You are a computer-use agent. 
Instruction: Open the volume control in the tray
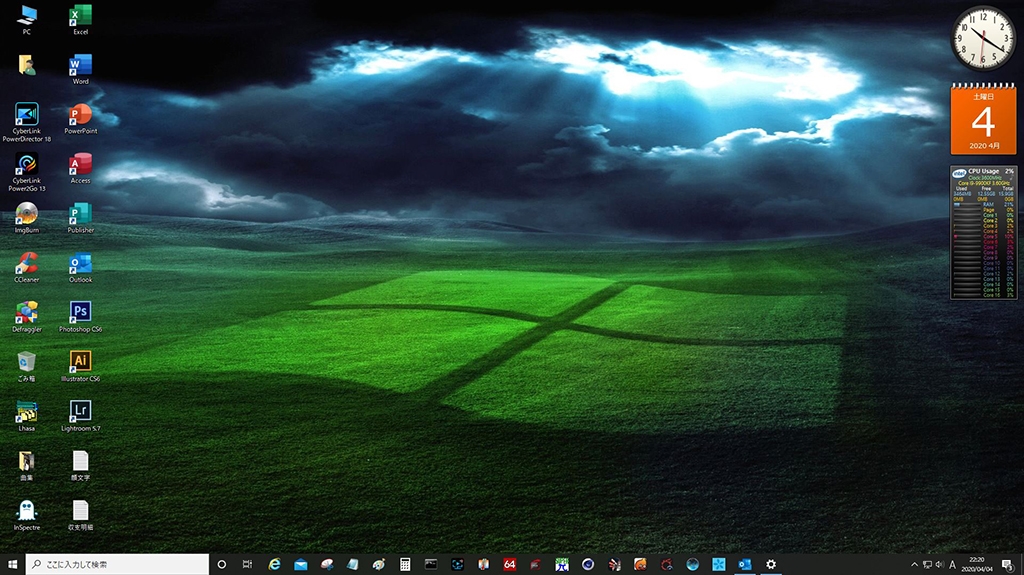click(x=940, y=565)
